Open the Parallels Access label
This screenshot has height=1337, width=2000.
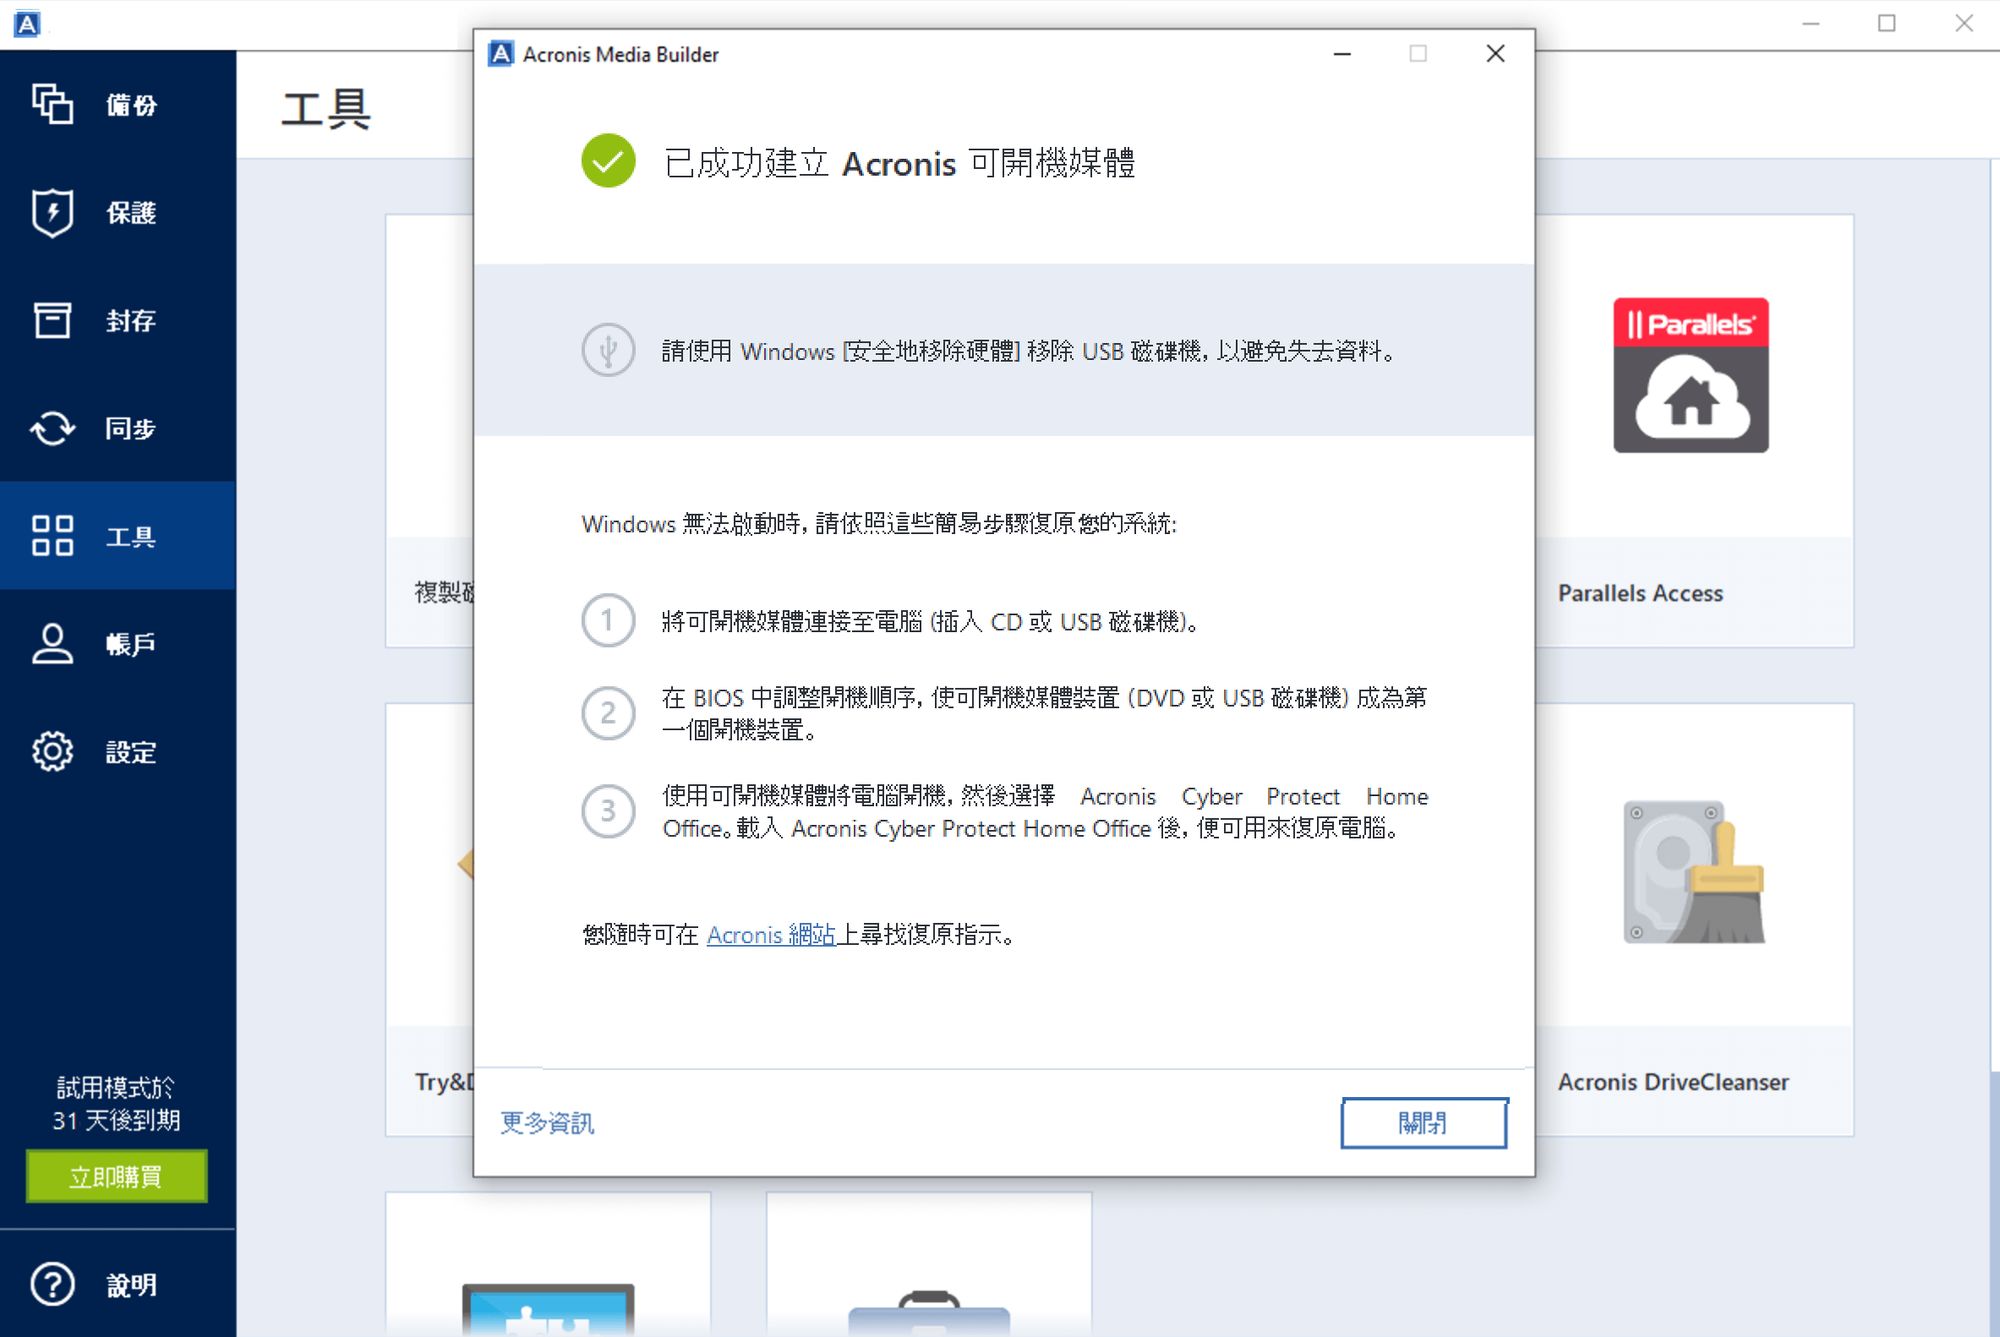pos(1640,593)
